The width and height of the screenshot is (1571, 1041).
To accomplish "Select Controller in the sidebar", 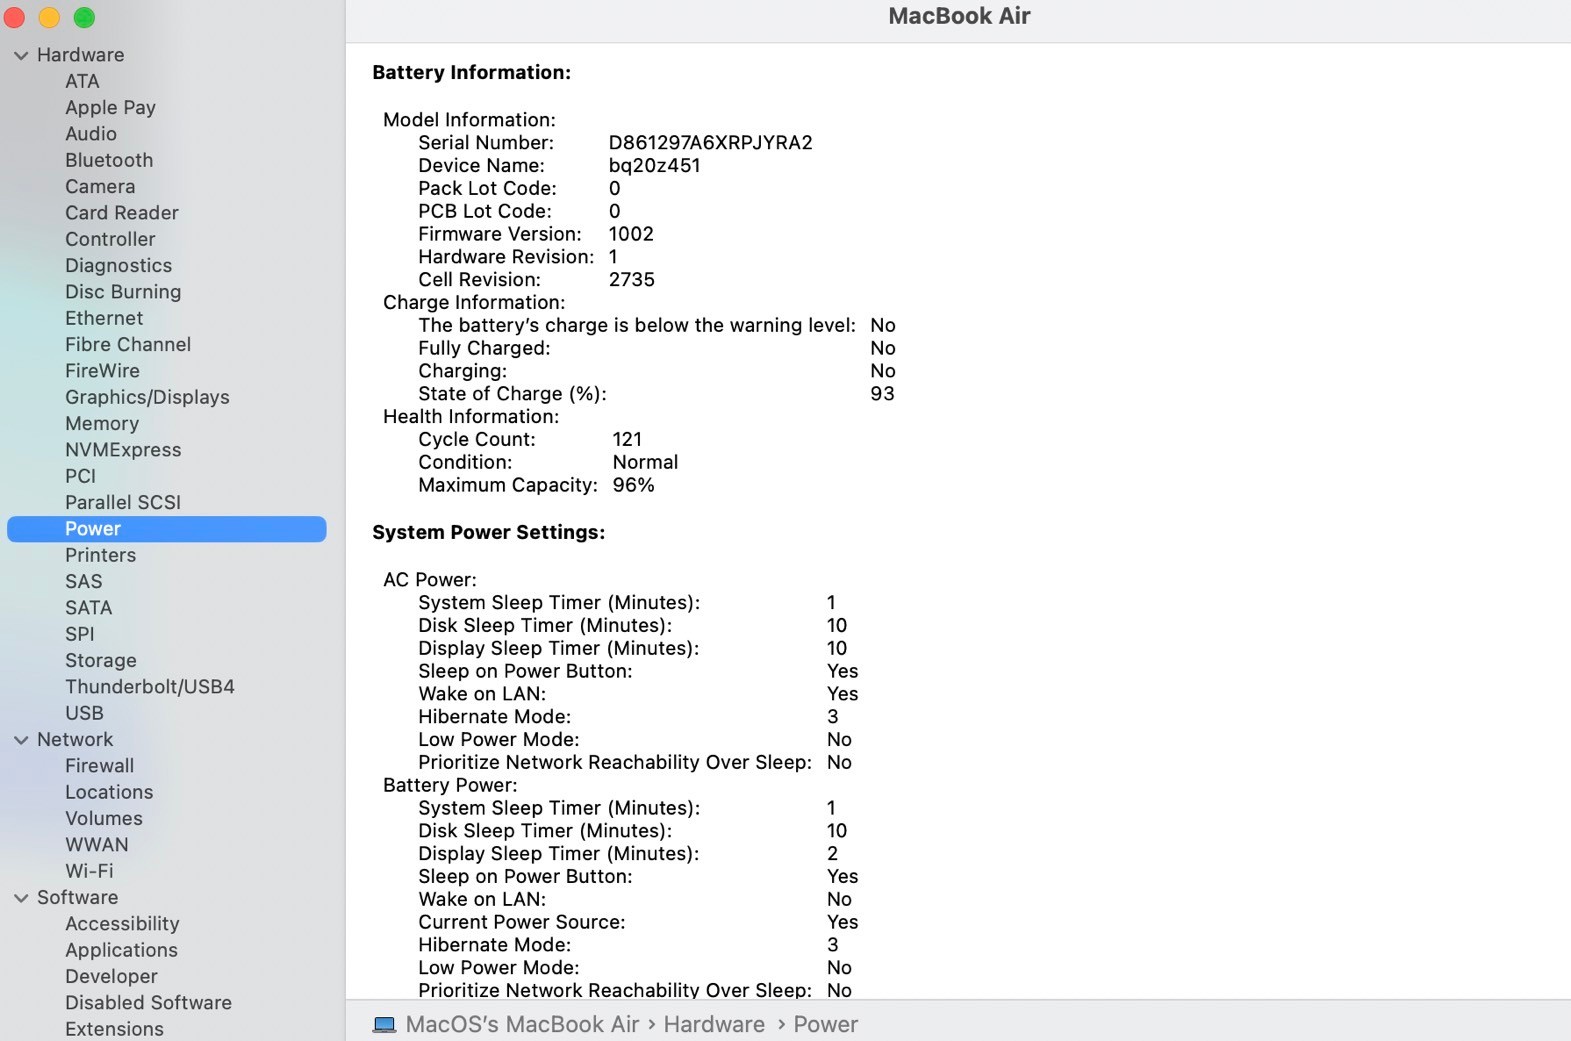I will (110, 239).
